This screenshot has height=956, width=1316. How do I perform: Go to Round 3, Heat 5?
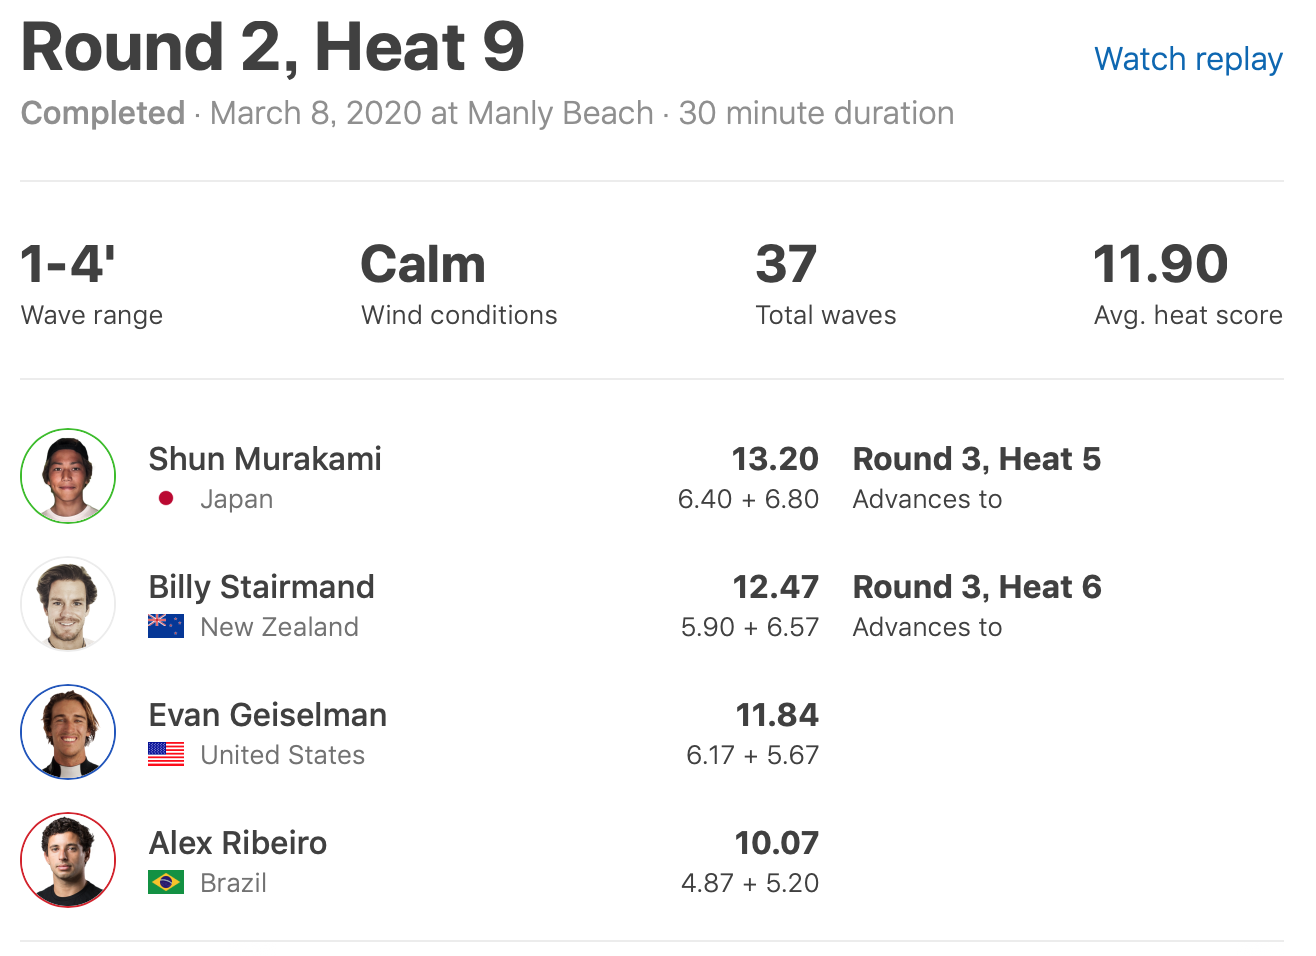tap(976, 459)
